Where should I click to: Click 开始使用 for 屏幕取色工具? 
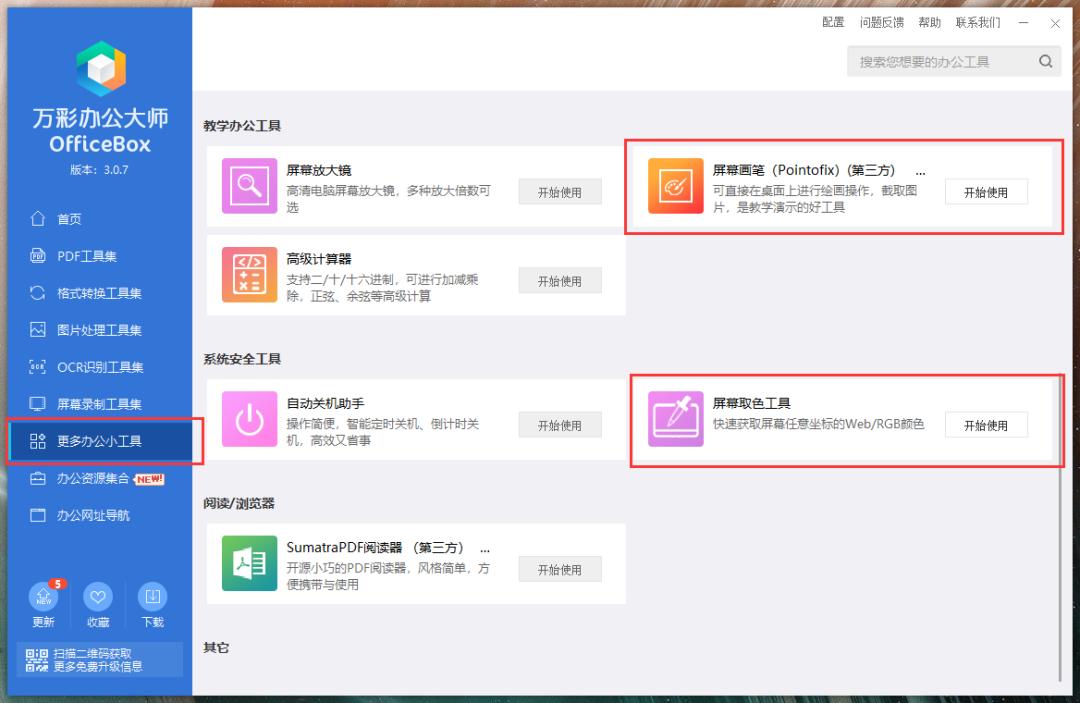click(x=986, y=424)
